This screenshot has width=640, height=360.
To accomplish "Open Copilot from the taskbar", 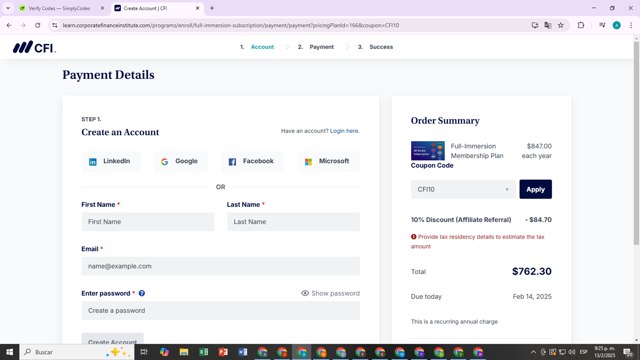I will point(164,352).
